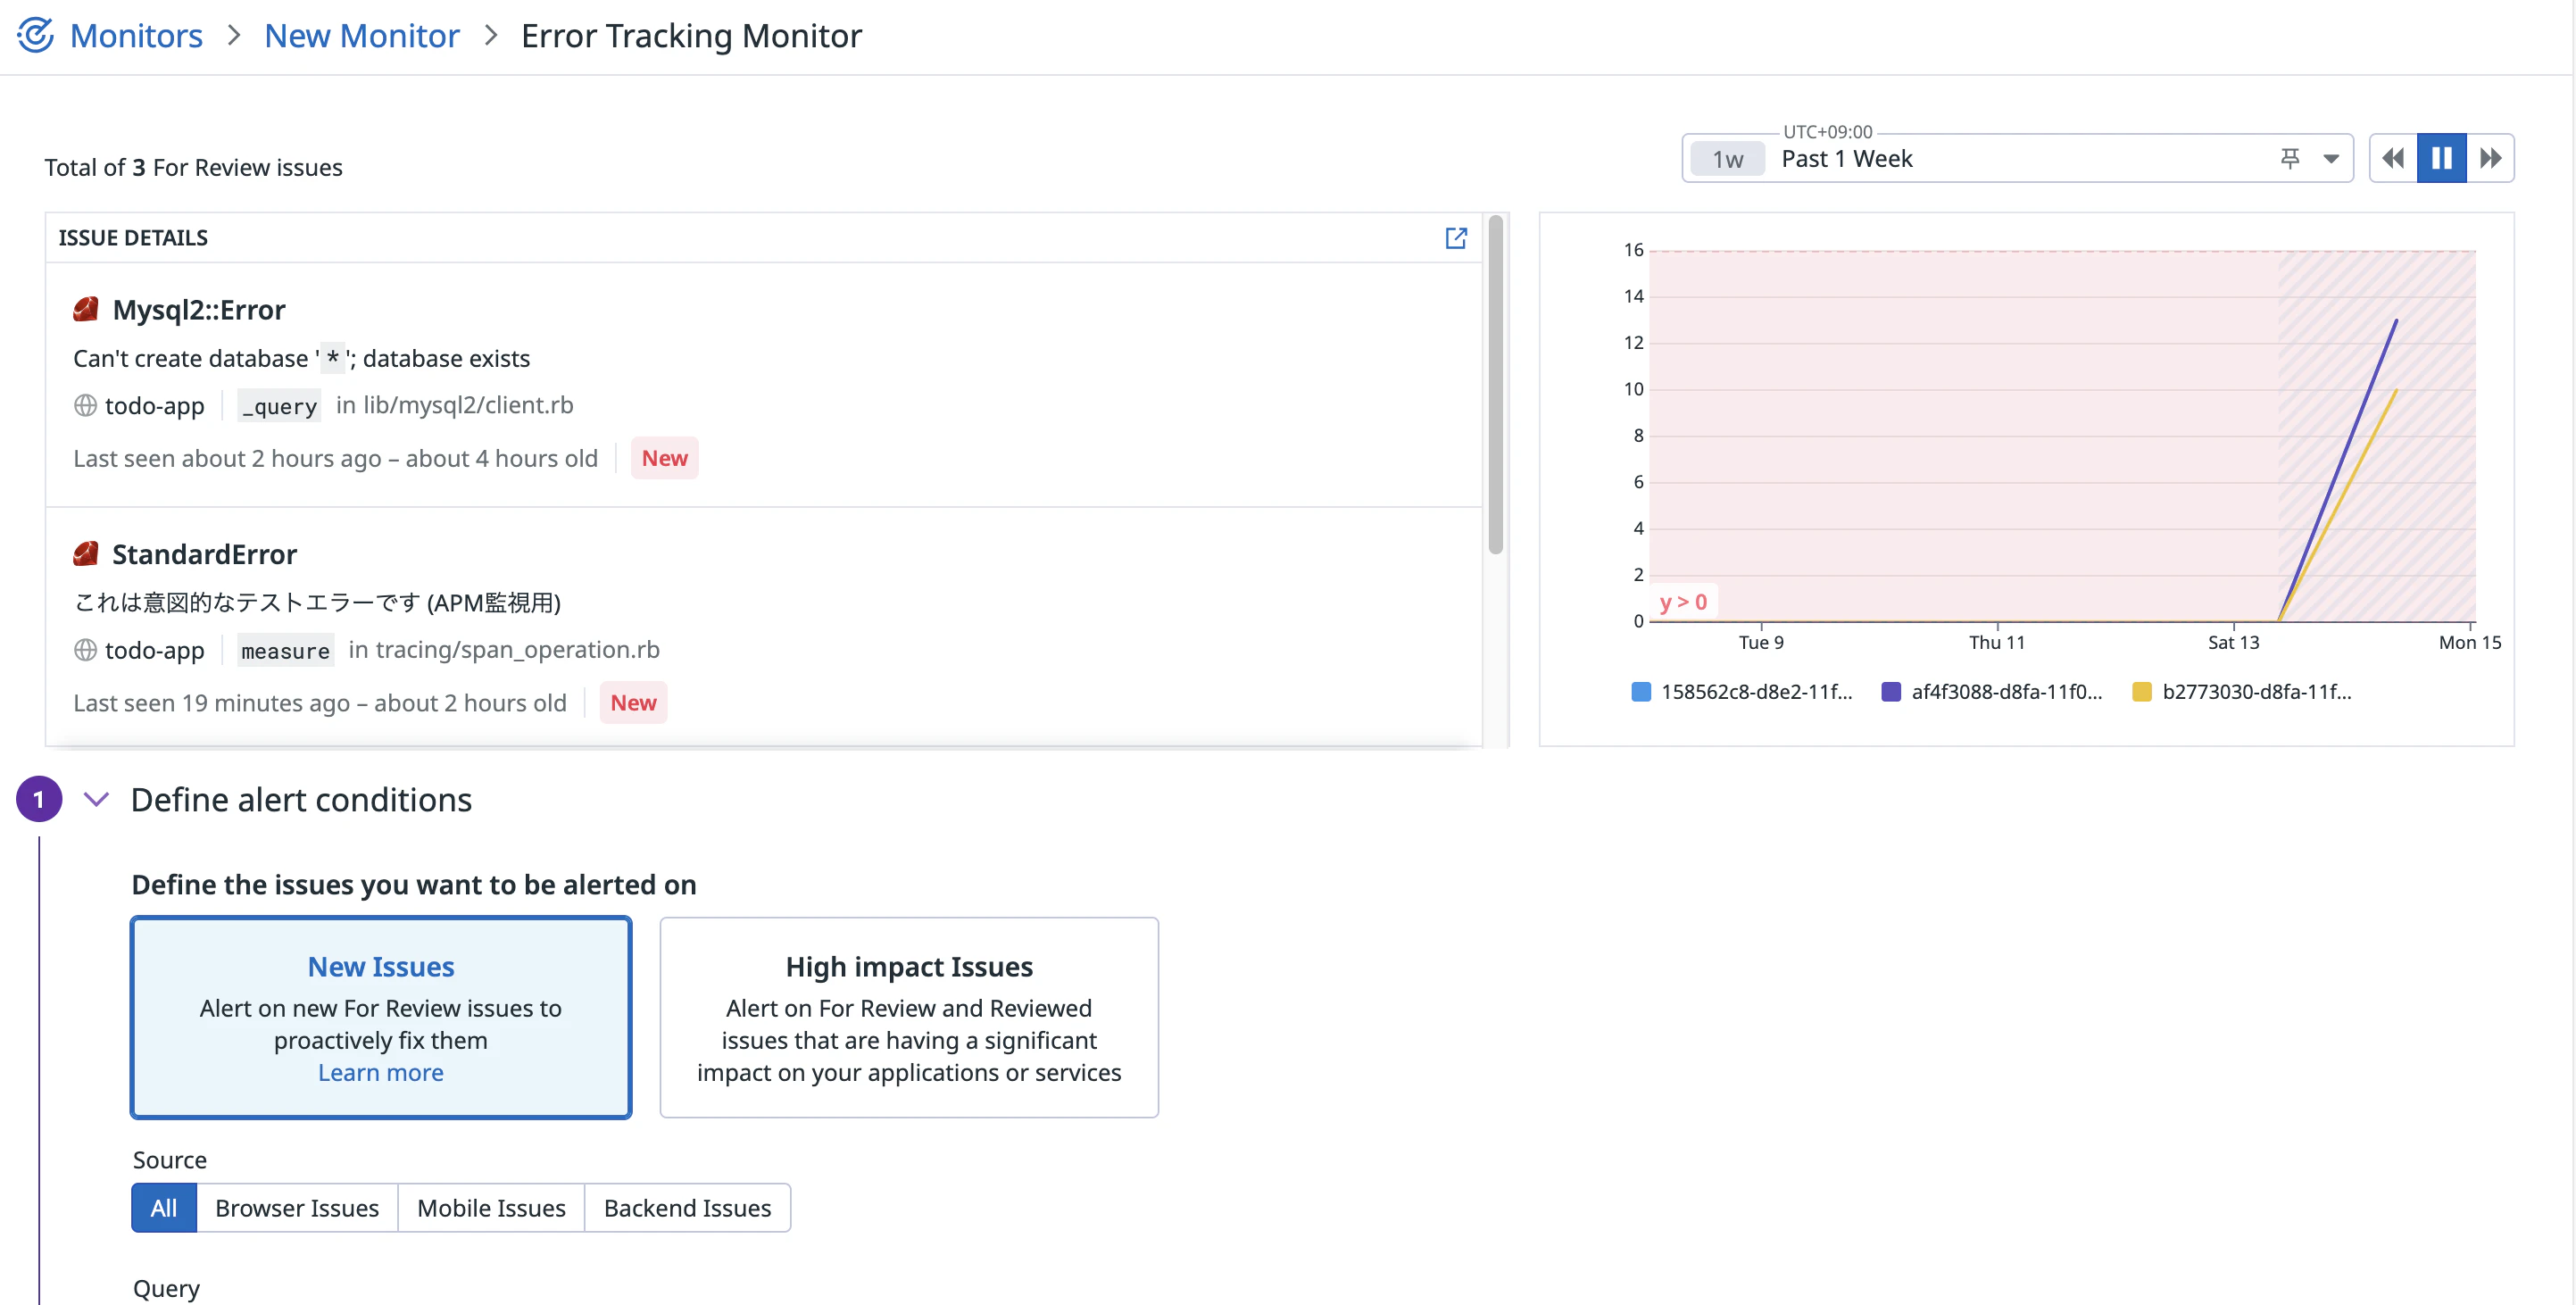Click the Japanese test error message
Viewport: 2576px width, 1305px height.
317,602
